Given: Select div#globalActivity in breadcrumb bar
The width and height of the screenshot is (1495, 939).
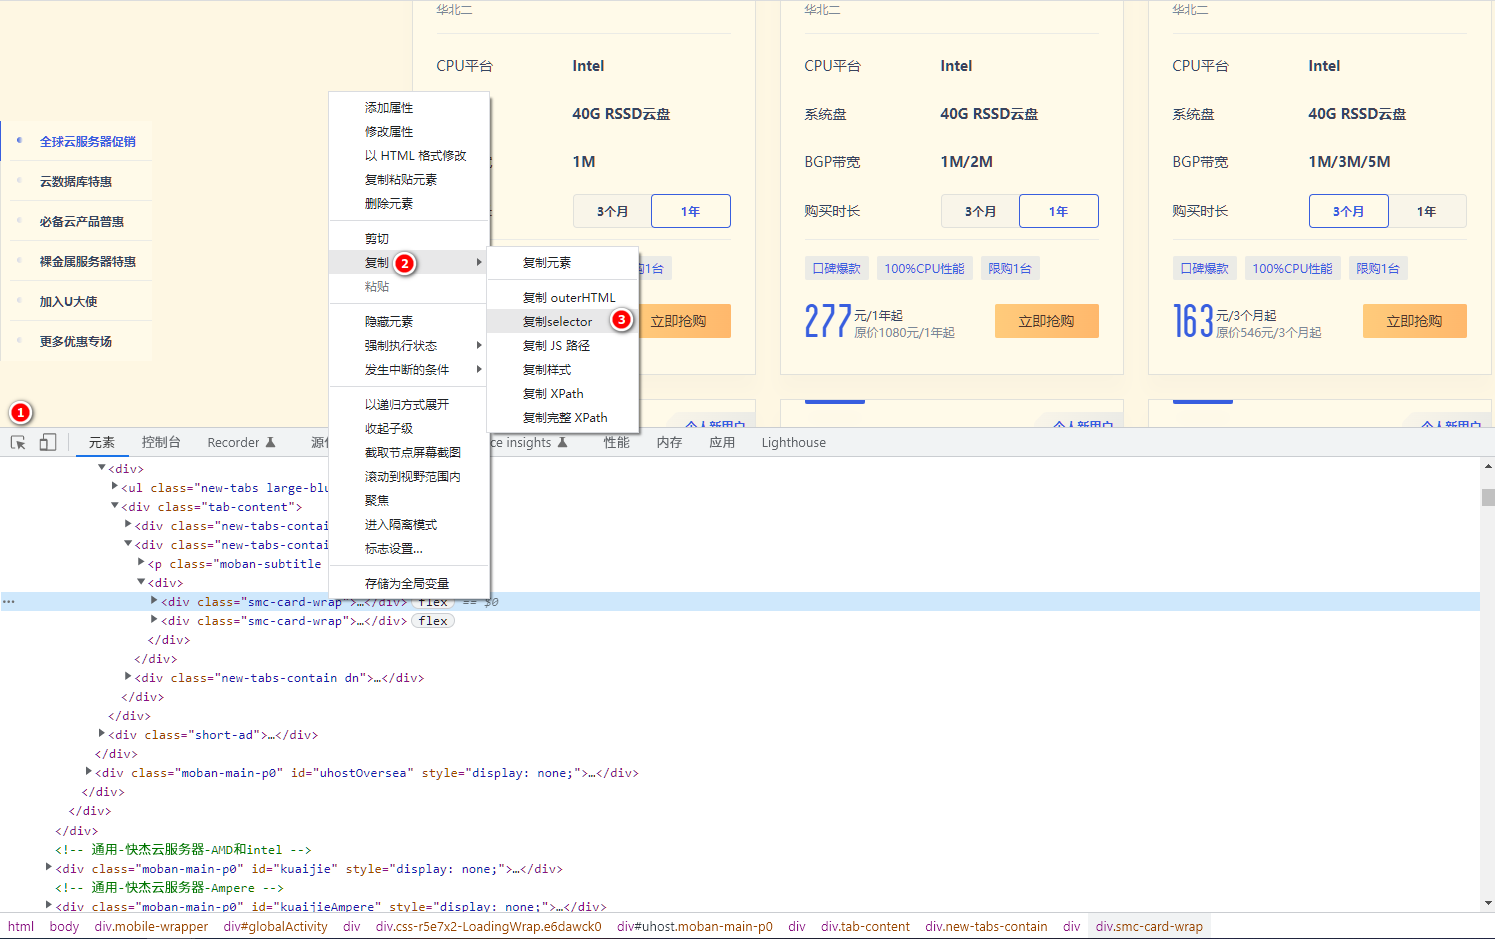Looking at the screenshot, I should click(276, 927).
